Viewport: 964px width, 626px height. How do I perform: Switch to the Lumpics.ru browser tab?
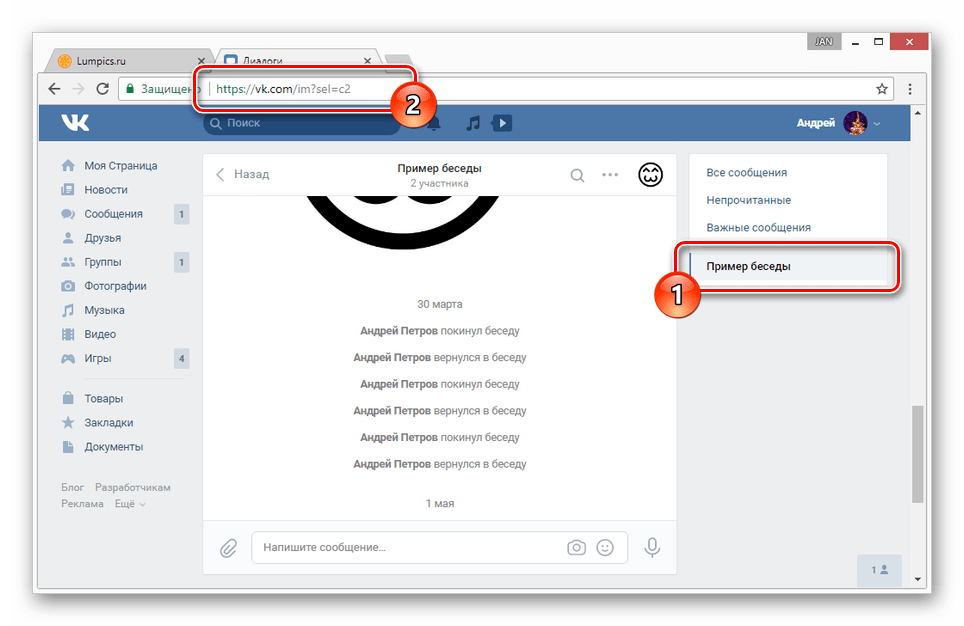[x=128, y=60]
